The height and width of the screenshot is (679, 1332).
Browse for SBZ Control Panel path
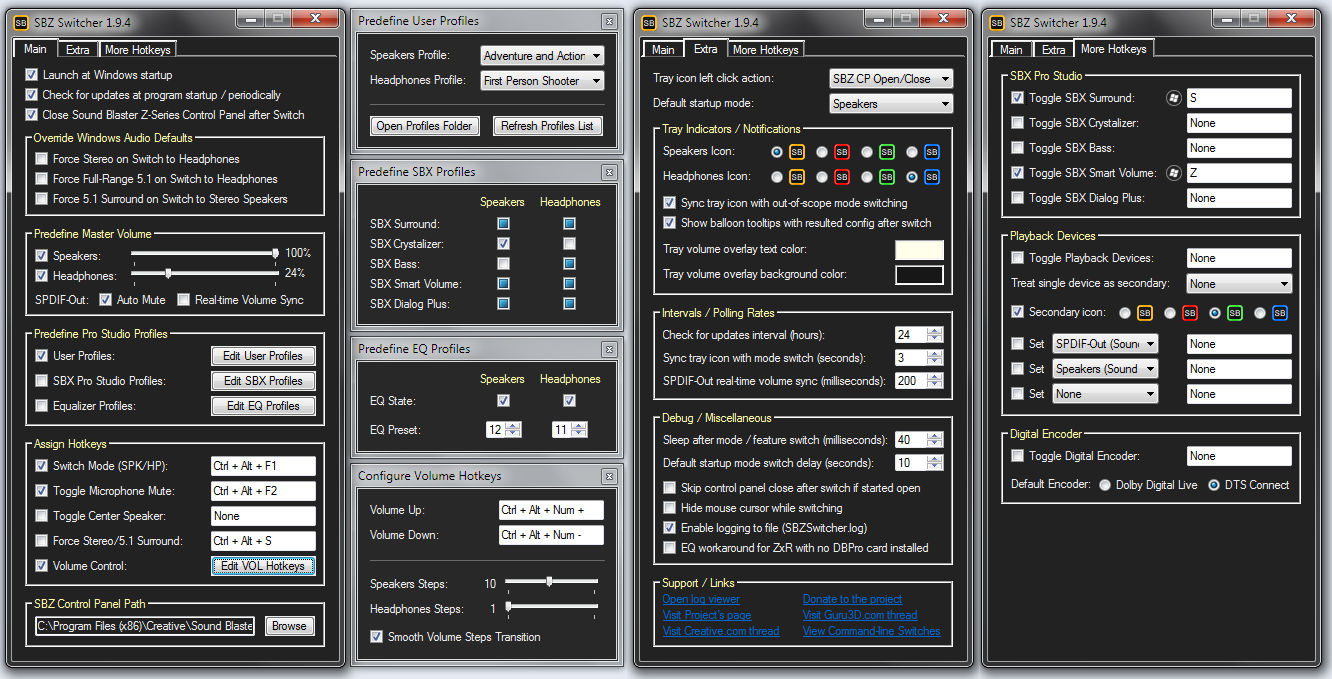coord(290,626)
